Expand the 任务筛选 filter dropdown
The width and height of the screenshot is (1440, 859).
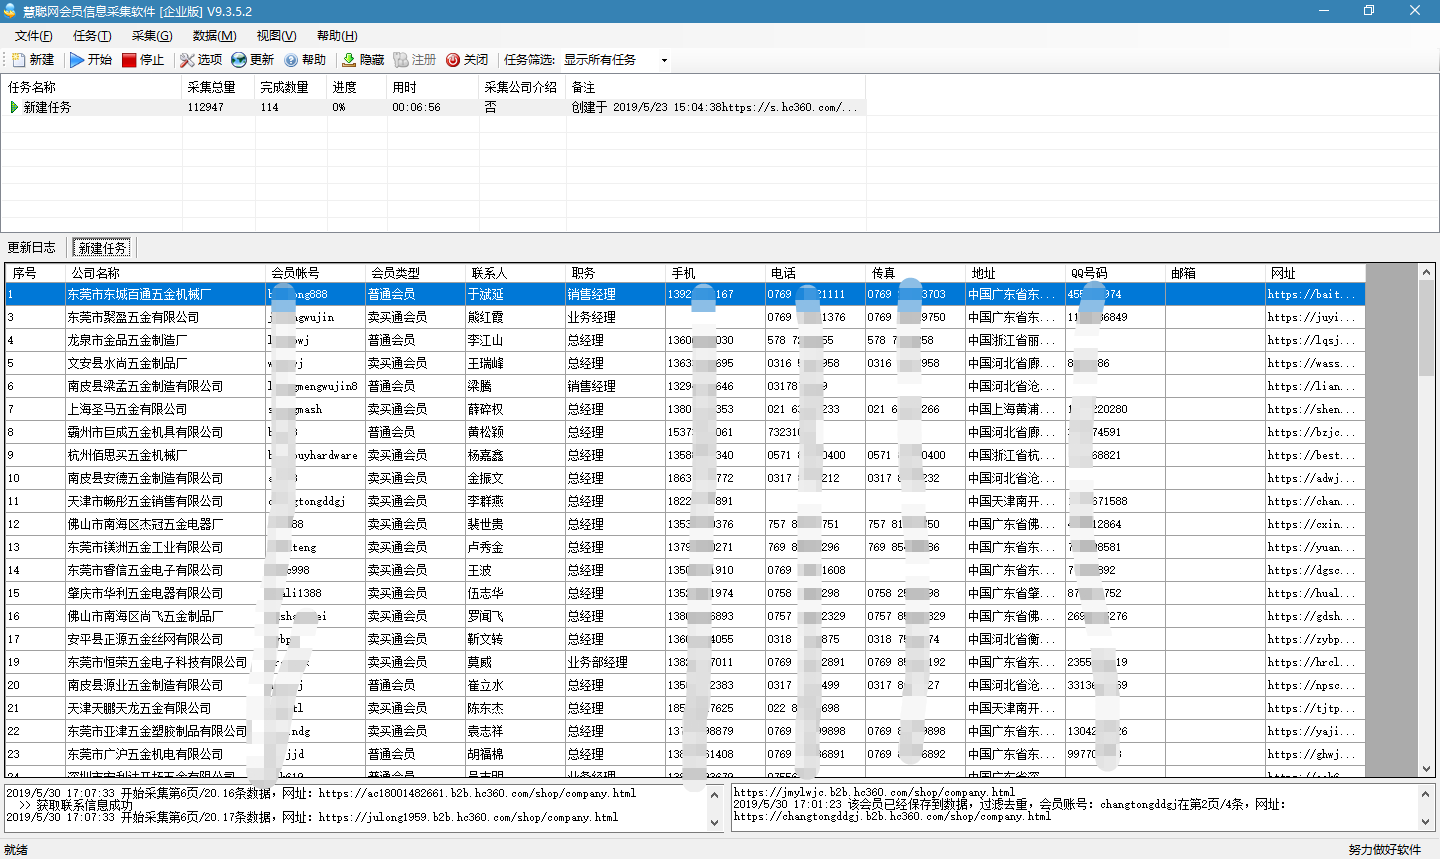[664, 60]
